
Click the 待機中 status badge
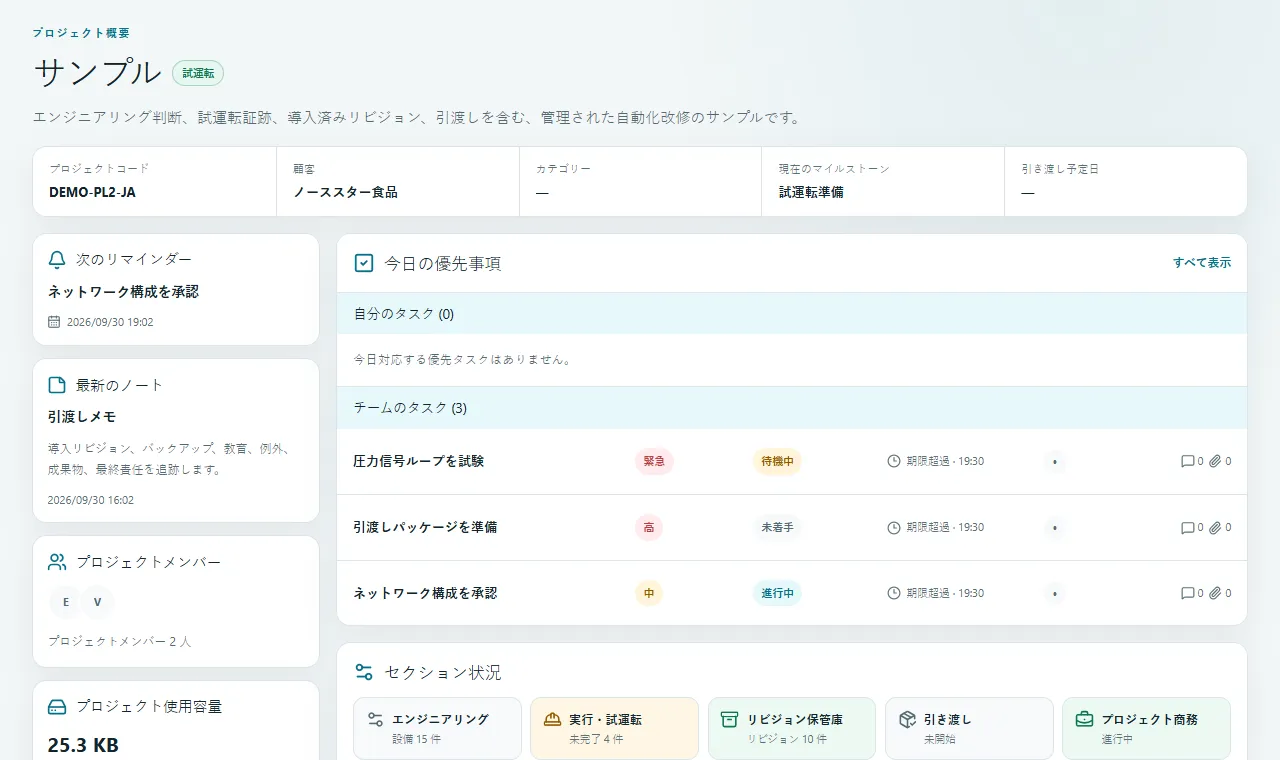[777, 461]
